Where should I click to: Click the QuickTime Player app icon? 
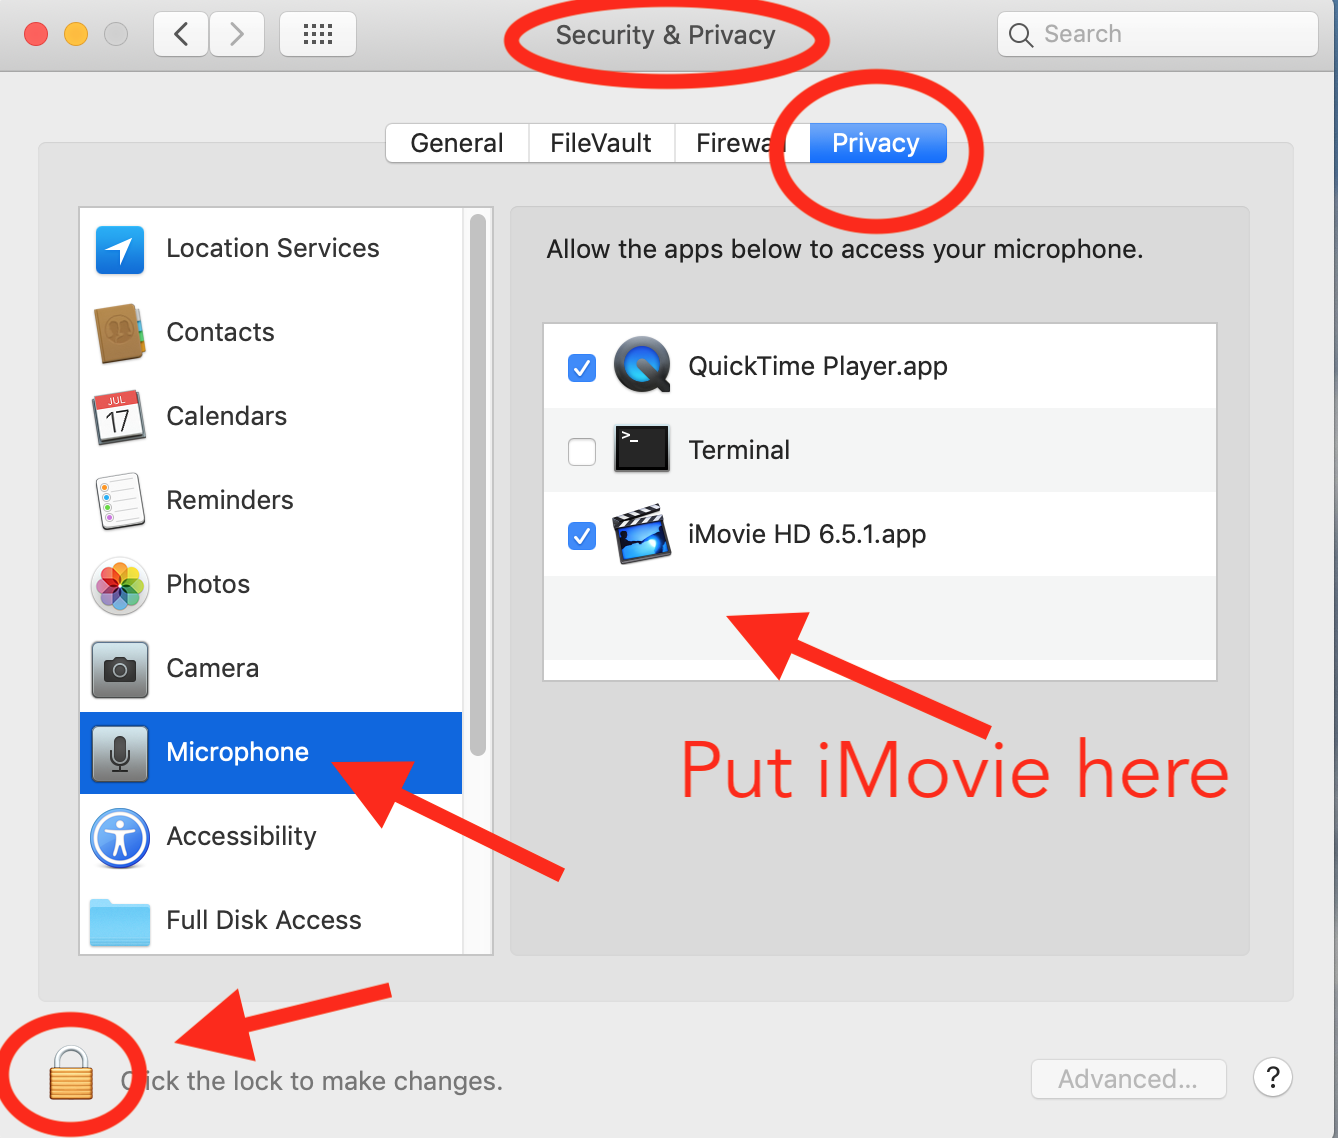642,365
